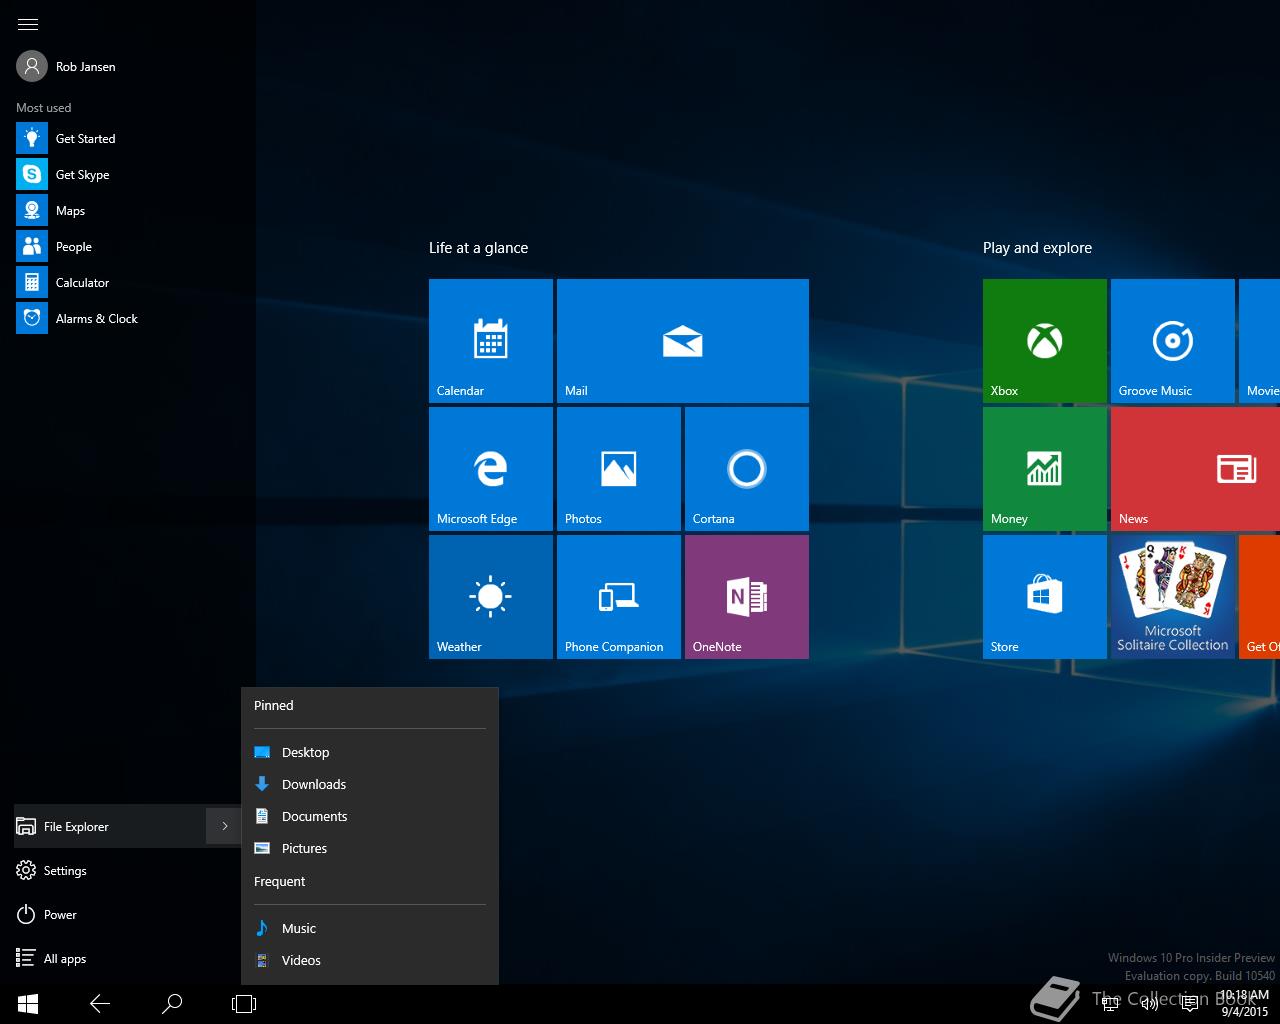1280x1024 pixels.
Task: Click the Power button
Action: point(59,914)
